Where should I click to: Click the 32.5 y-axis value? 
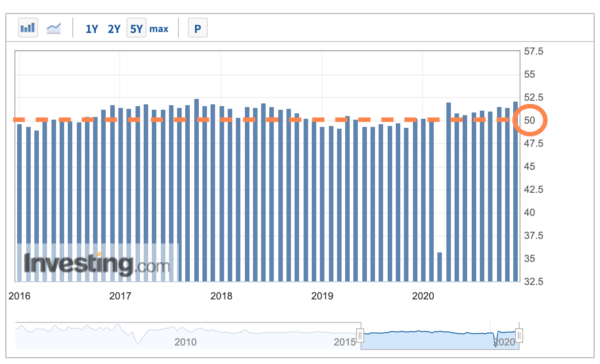click(533, 281)
